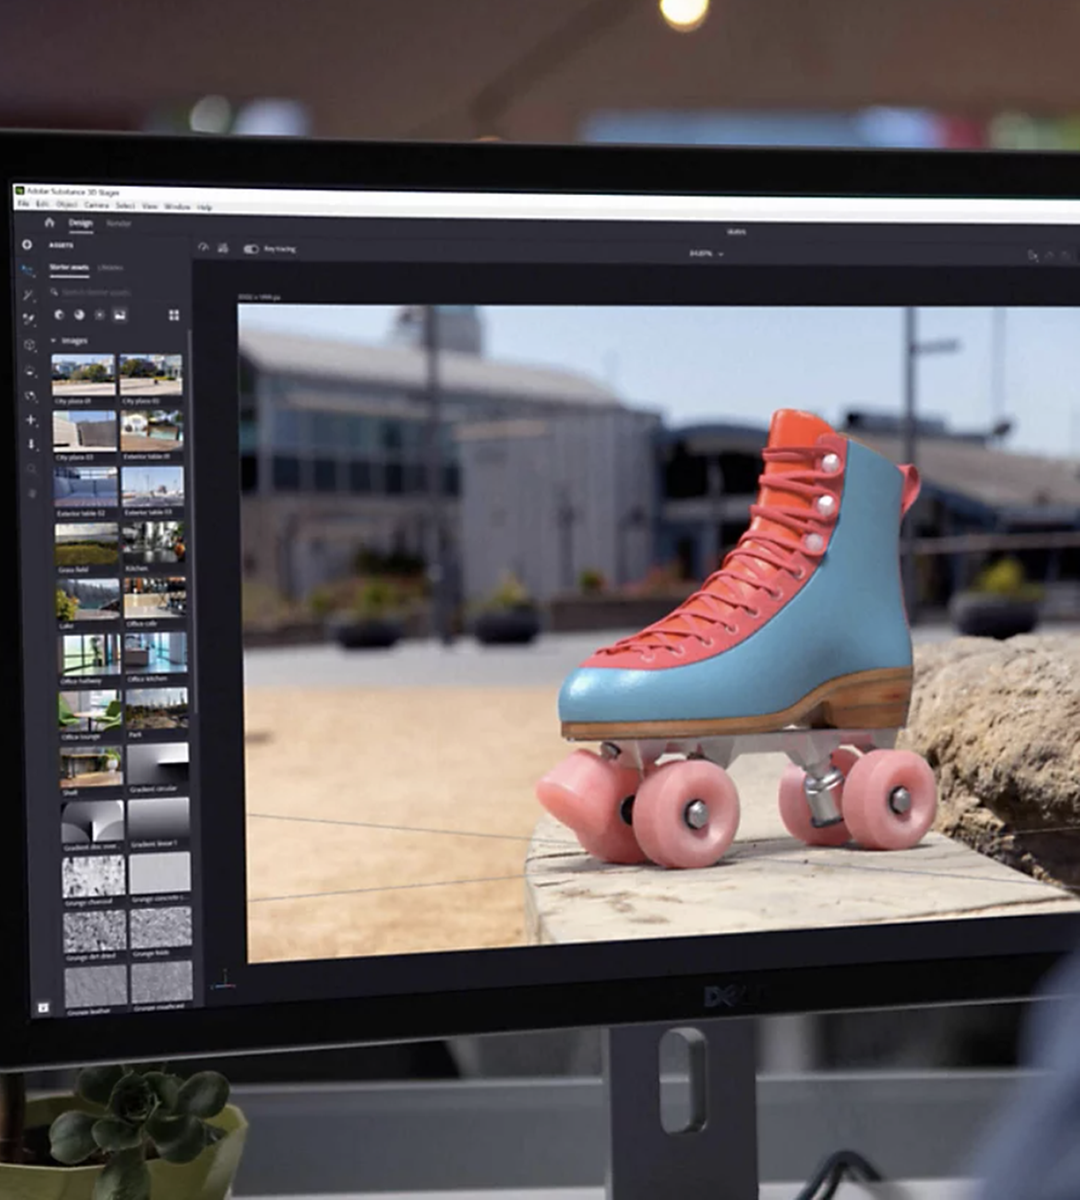This screenshot has height=1200, width=1080.
Task: Select the City plaza 02 image
Action: (x=151, y=376)
